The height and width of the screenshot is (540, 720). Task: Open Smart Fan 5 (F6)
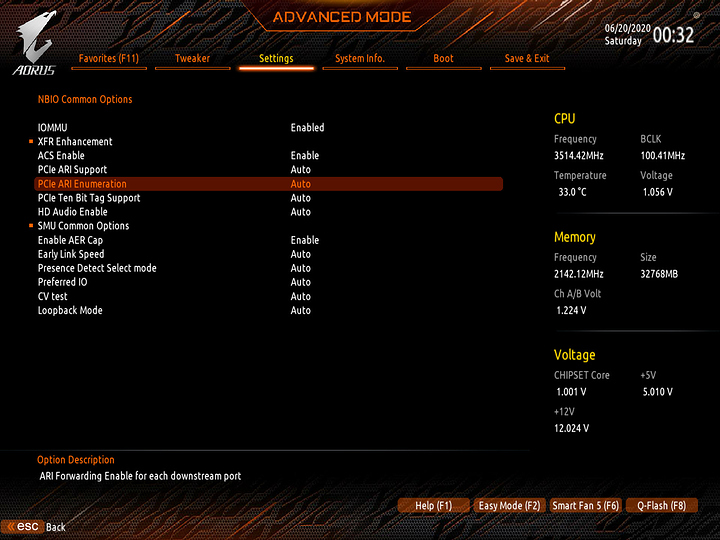[x=586, y=506]
